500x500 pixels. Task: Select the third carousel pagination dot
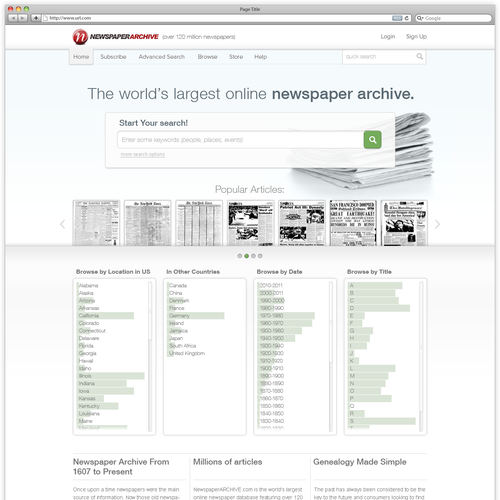point(253,256)
